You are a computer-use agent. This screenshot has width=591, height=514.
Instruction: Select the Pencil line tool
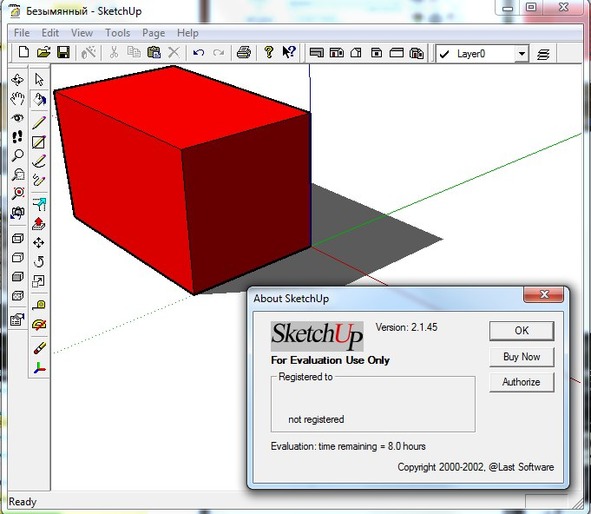(x=39, y=122)
